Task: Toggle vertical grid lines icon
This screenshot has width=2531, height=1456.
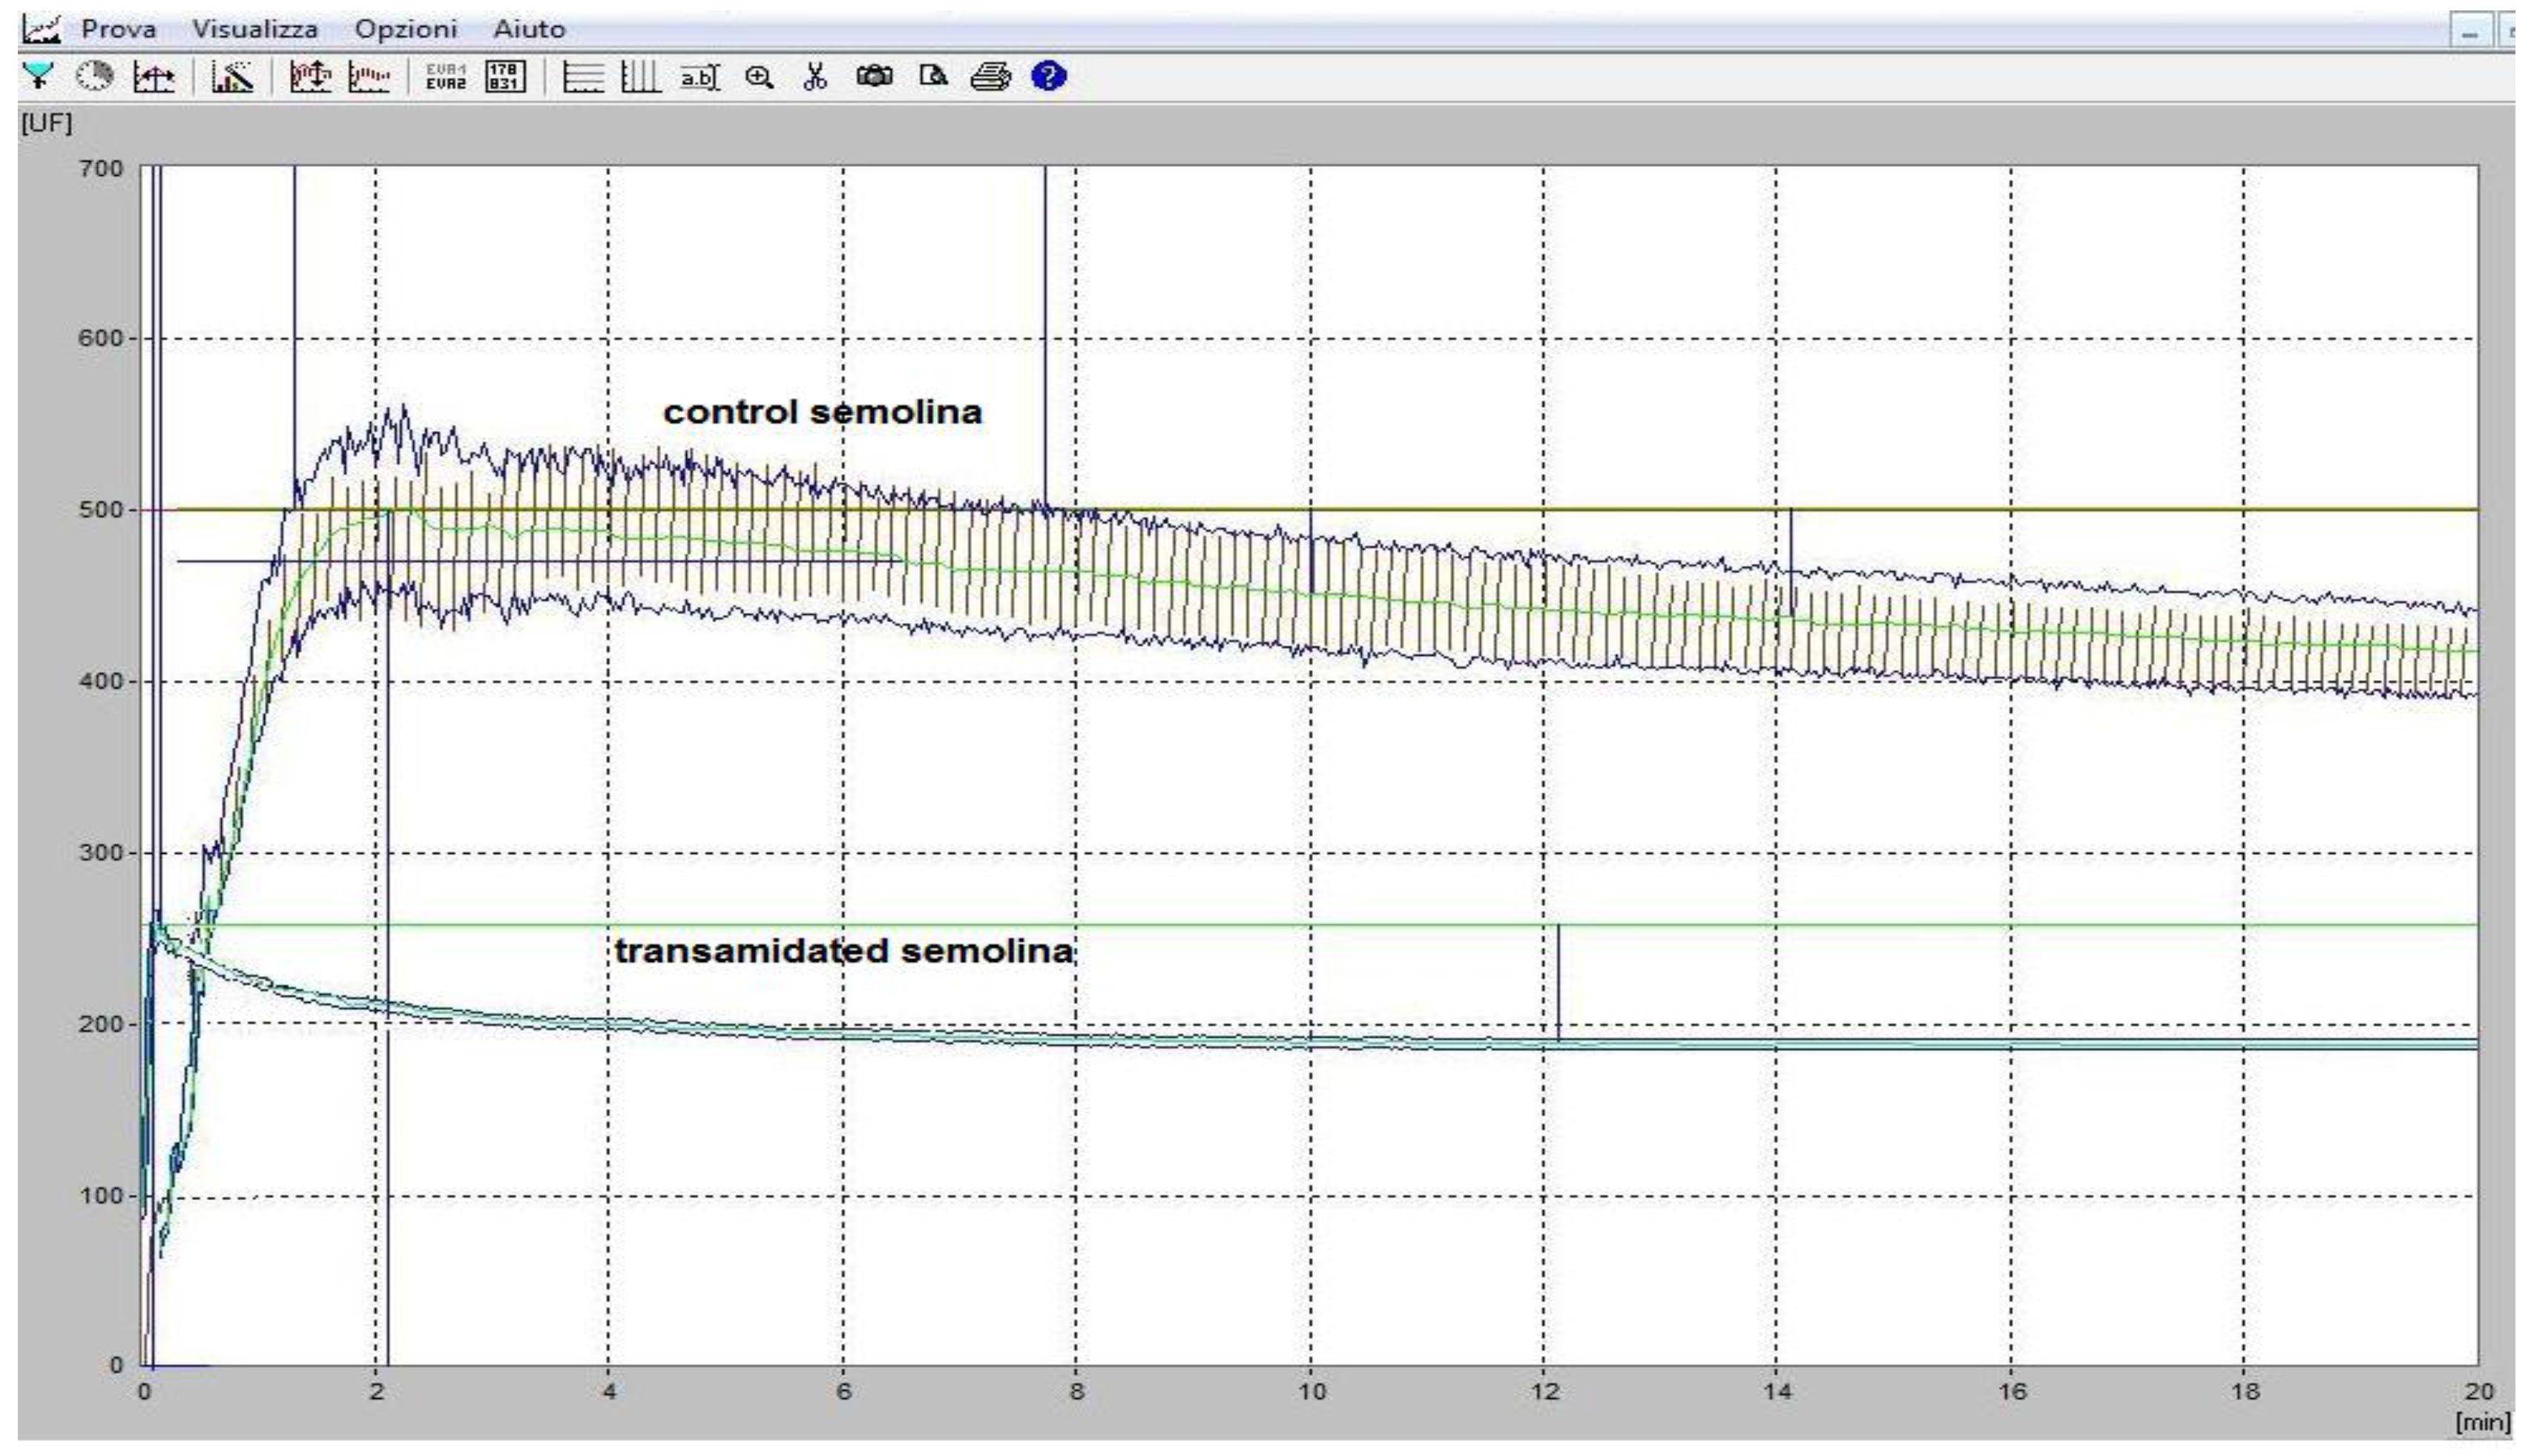Action: (x=640, y=76)
